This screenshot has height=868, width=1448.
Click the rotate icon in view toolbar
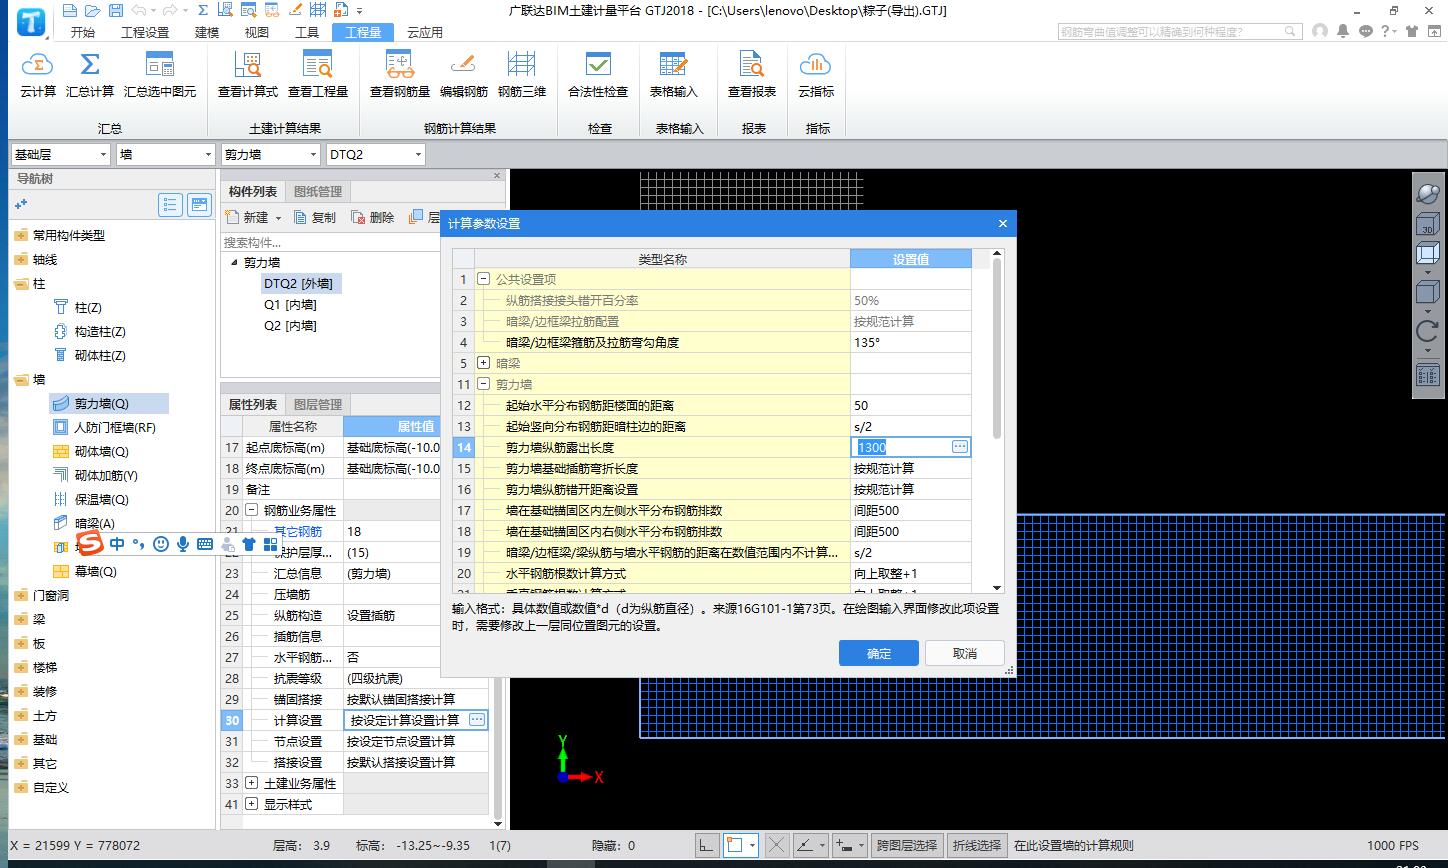1428,330
